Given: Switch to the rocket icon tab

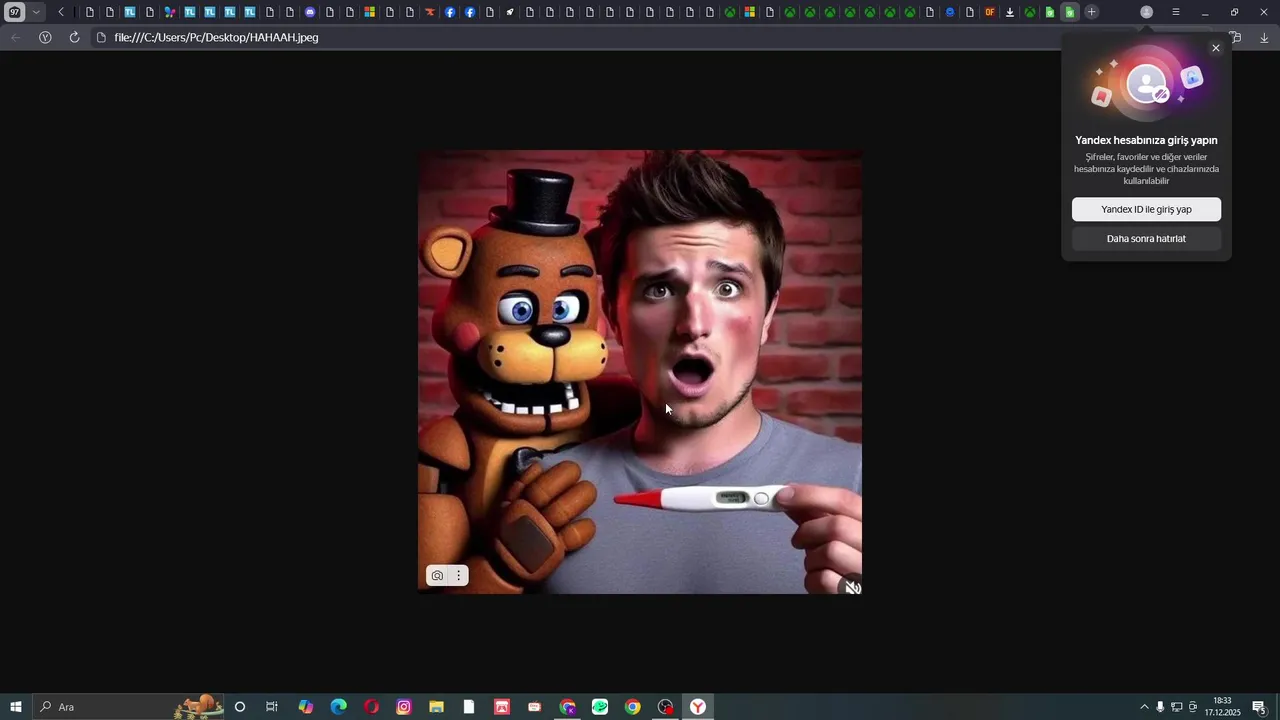Looking at the screenshot, I should pyautogui.click(x=510, y=12).
